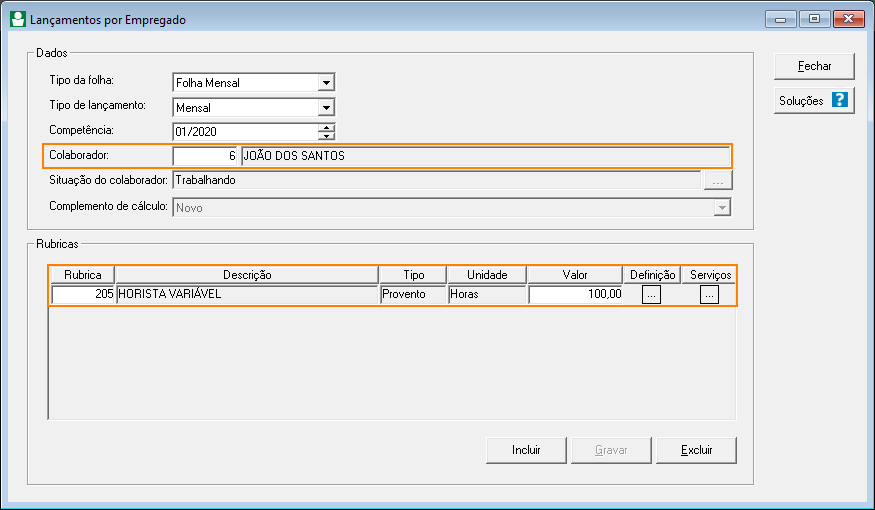Click the Rubrica column header
This screenshot has height=510, width=875.
coord(83,275)
